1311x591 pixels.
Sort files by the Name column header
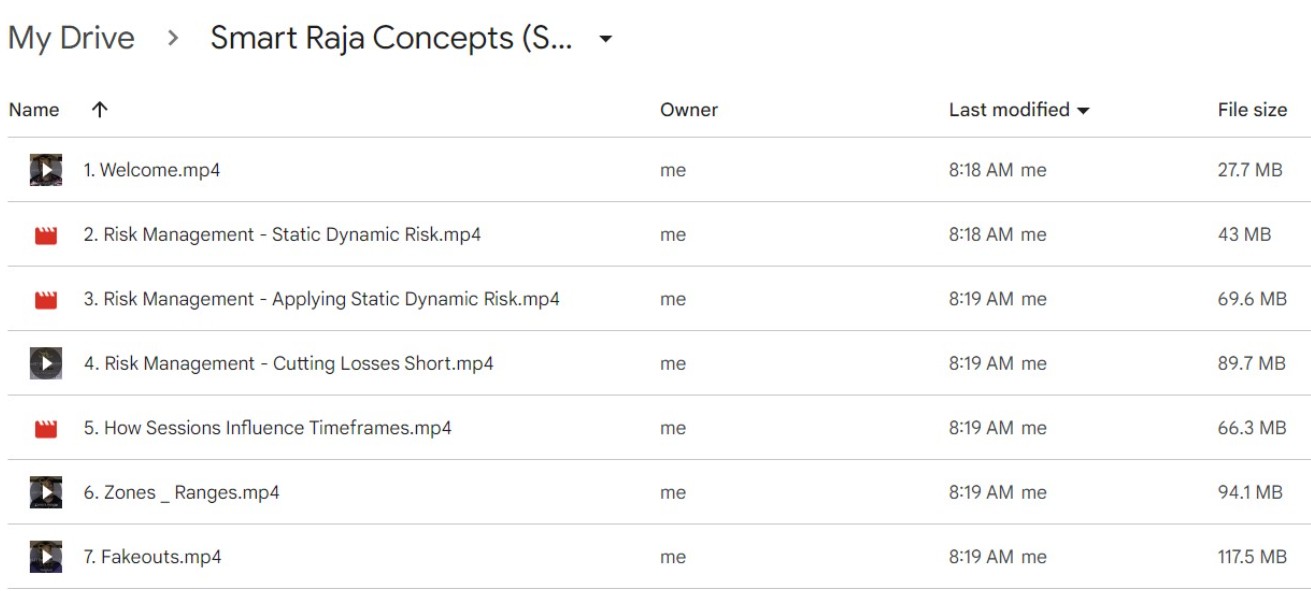(x=34, y=110)
